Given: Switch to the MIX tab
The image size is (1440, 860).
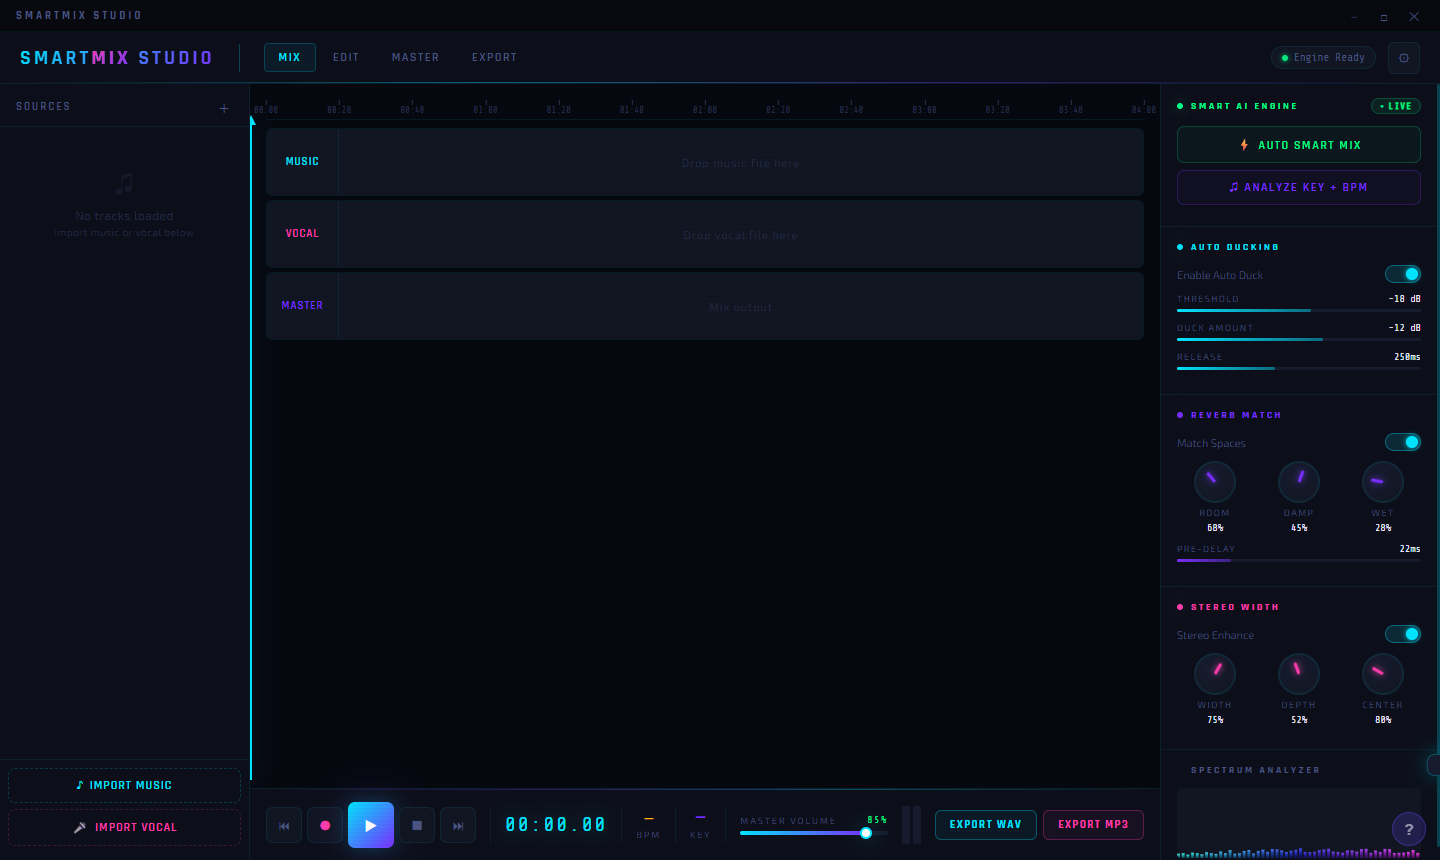Looking at the screenshot, I should tap(290, 58).
